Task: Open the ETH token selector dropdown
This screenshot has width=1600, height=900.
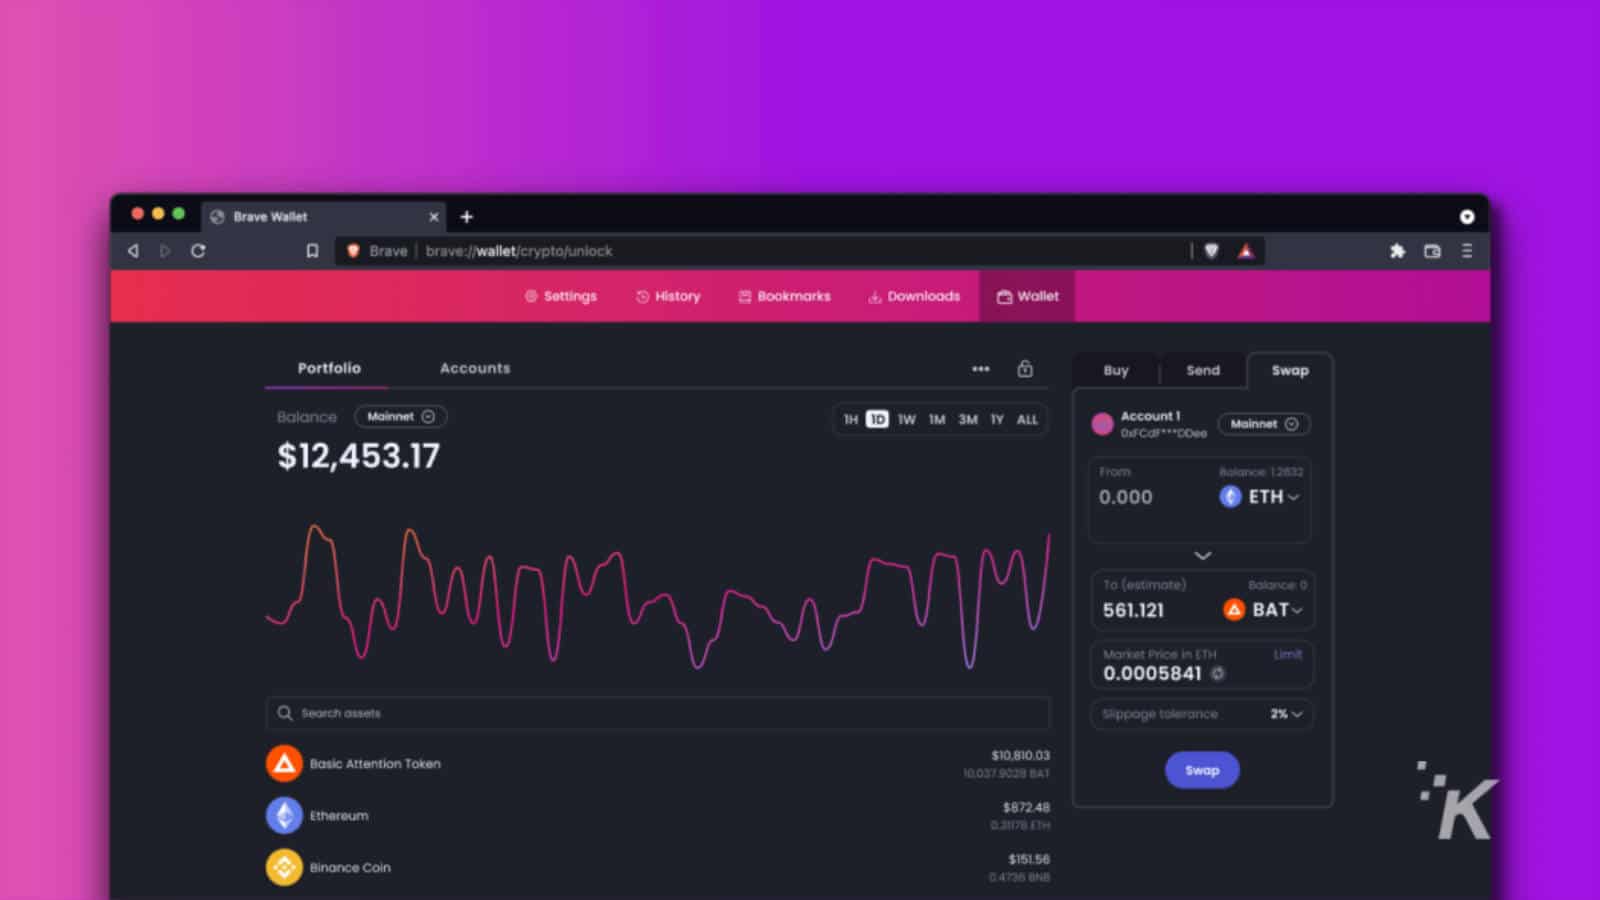Action: point(1260,496)
